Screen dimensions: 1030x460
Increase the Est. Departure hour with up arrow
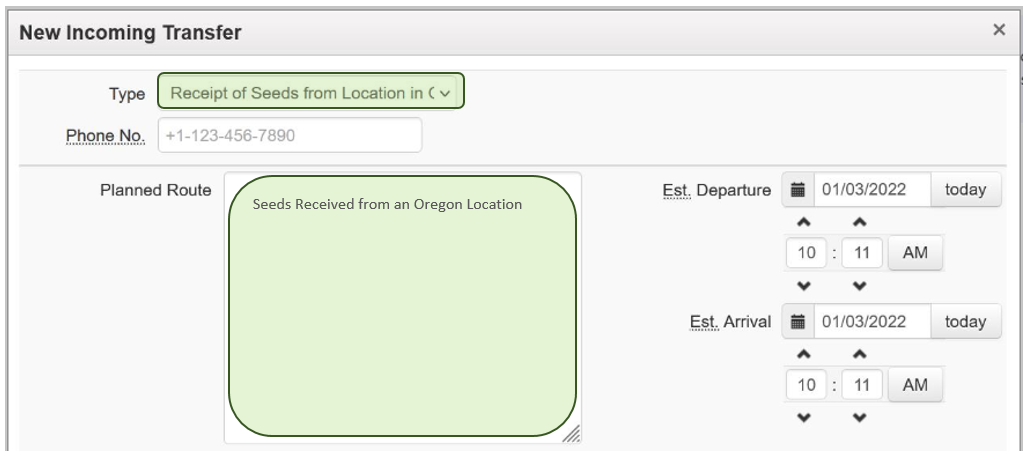point(804,223)
